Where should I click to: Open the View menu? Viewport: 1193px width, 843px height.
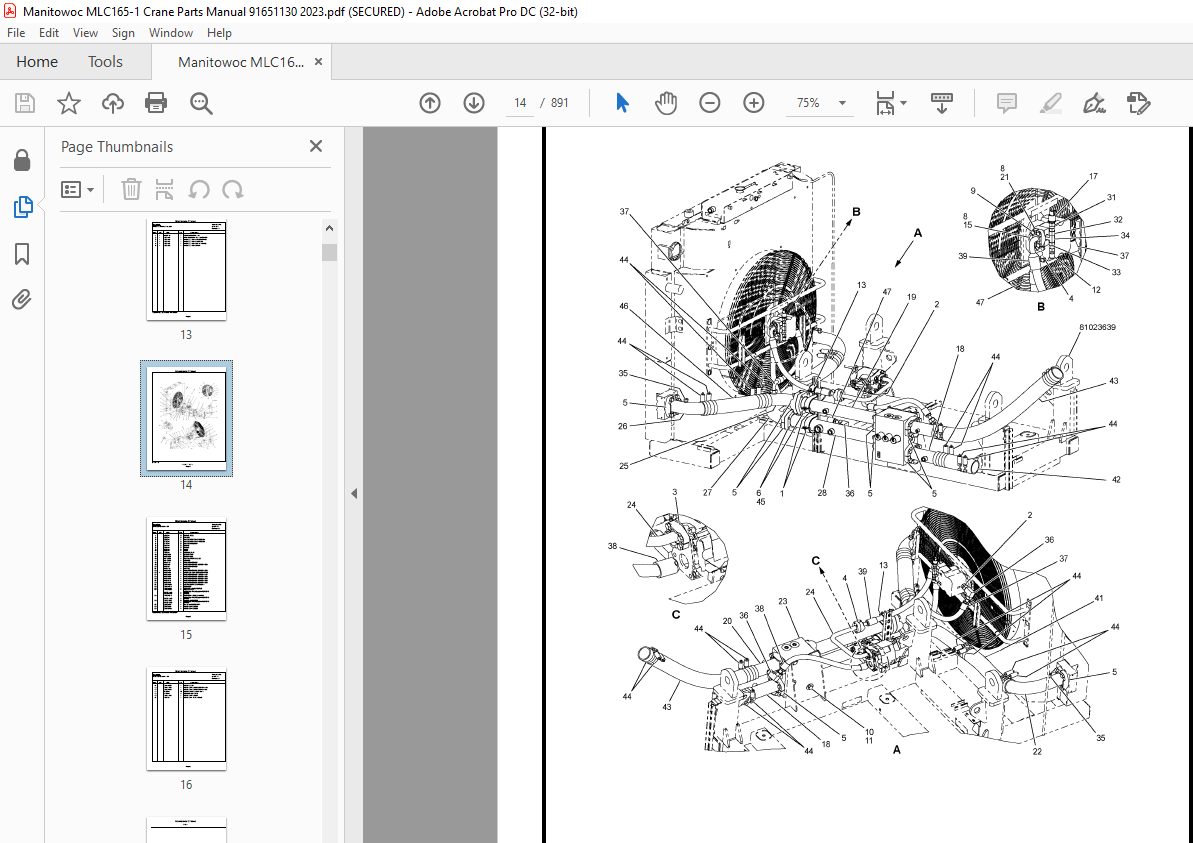click(85, 33)
